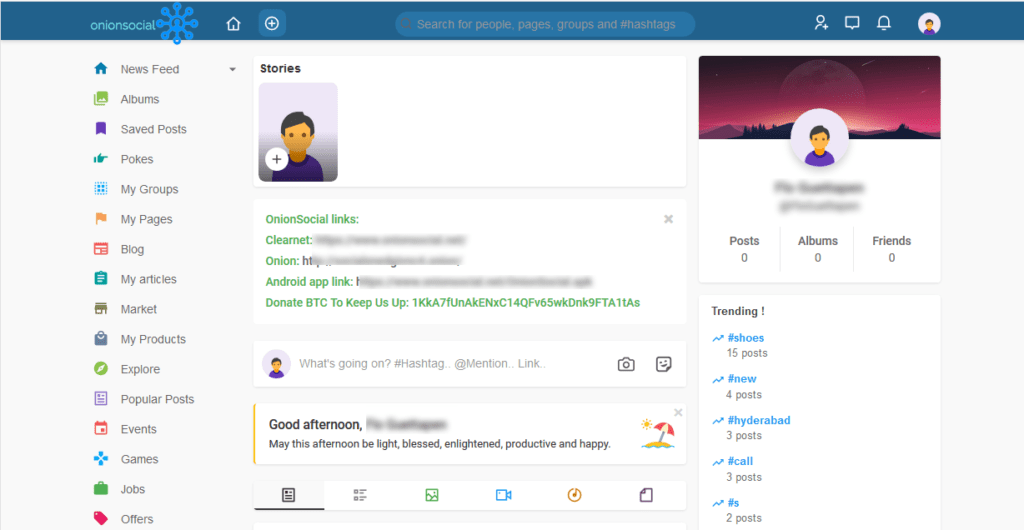Open the sticker/emoji icon in post box
The height and width of the screenshot is (530, 1024).
click(664, 364)
